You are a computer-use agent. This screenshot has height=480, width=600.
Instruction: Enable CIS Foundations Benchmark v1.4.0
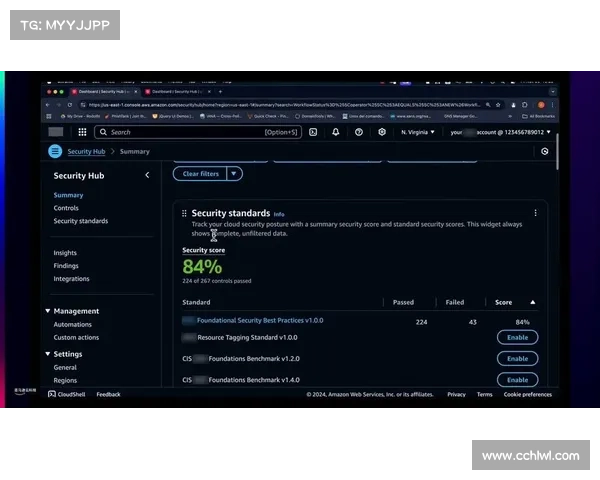[517, 380]
